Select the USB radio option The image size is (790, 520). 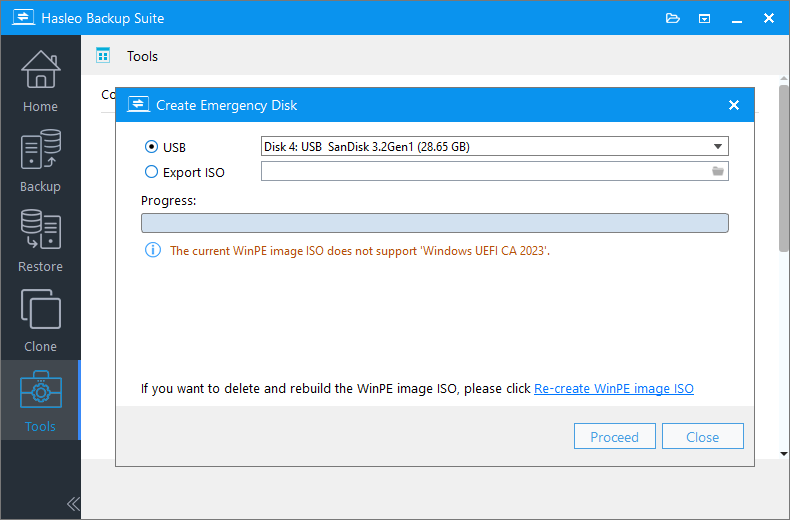[165, 147]
